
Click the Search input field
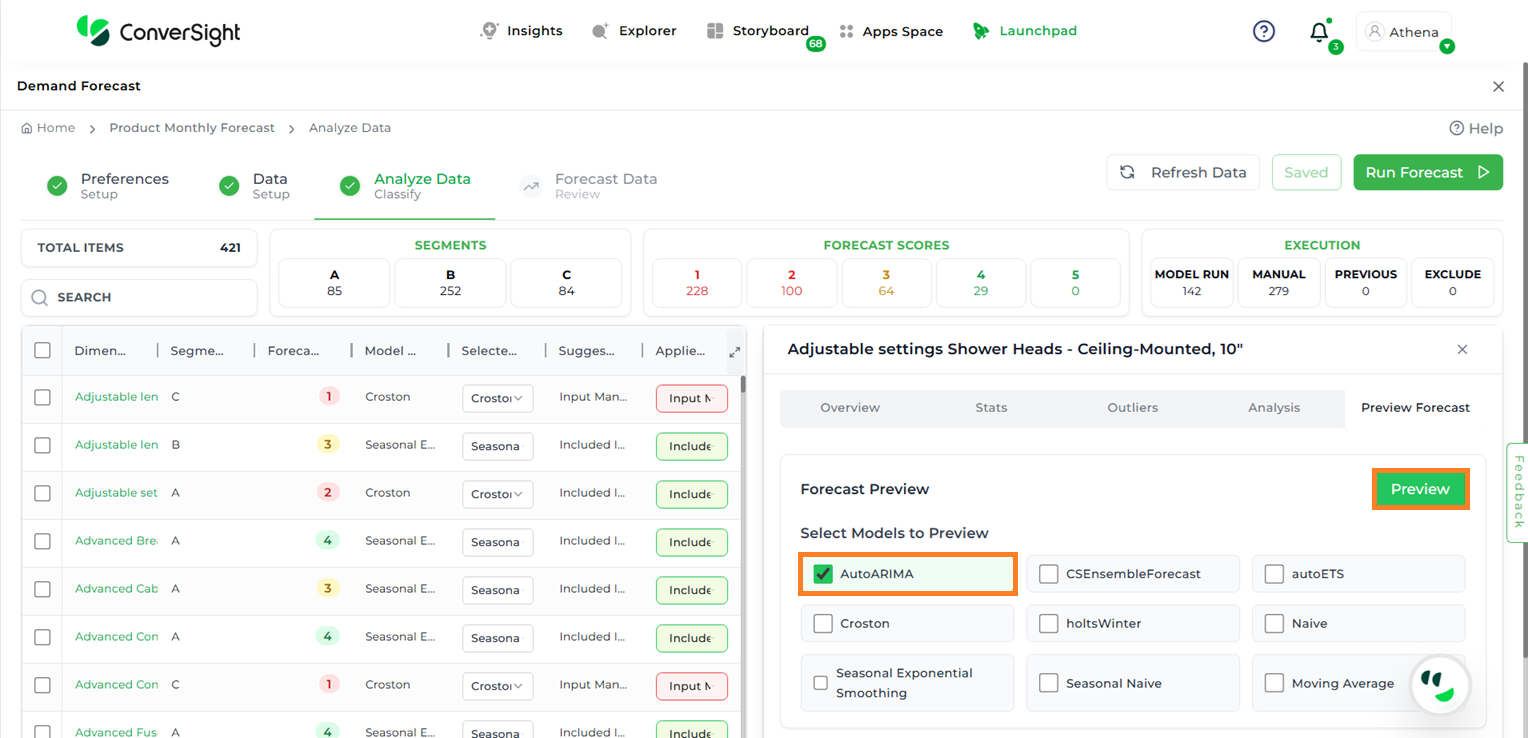point(140,297)
